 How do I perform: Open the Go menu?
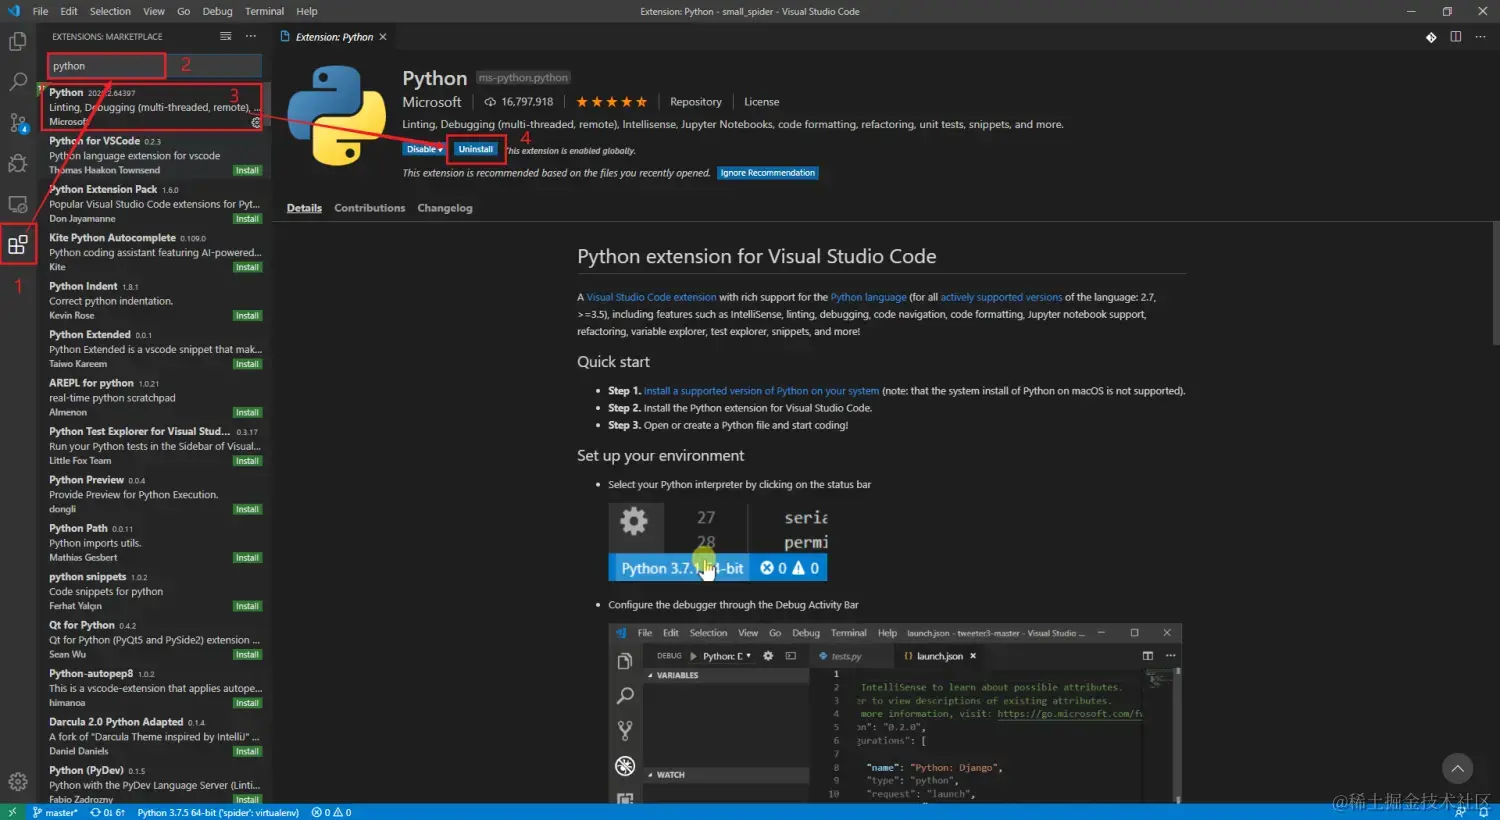184,11
